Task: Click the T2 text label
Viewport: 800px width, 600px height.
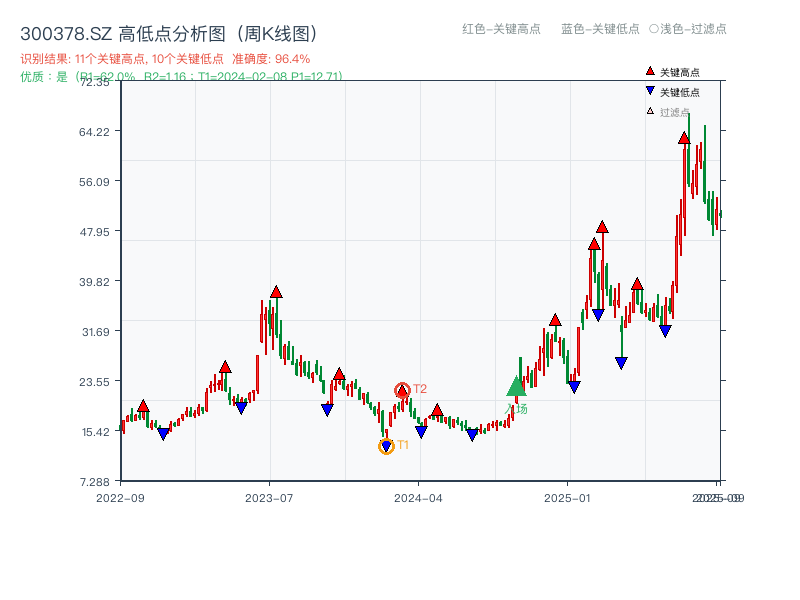Action: 420,389
